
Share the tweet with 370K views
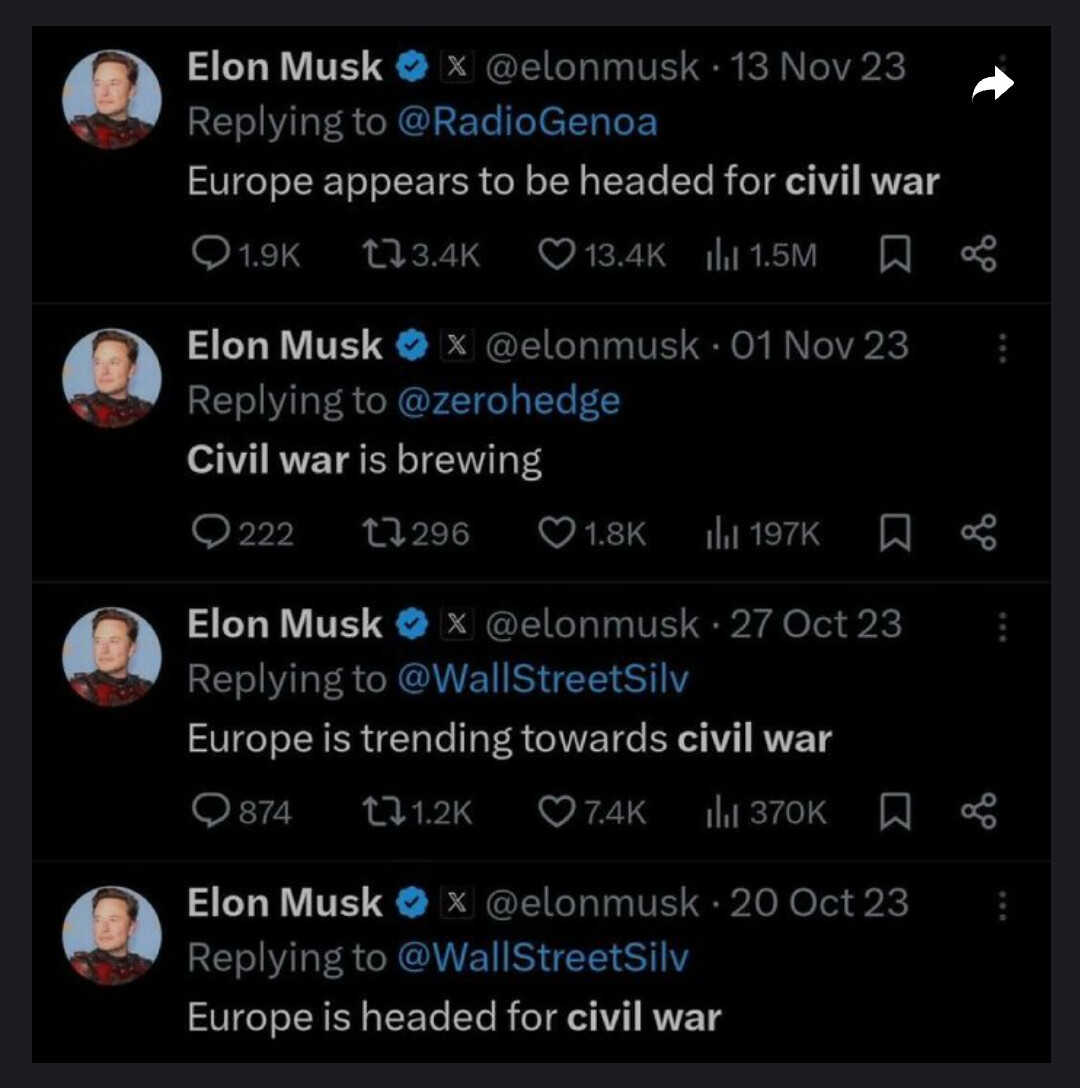pos(978,812)
